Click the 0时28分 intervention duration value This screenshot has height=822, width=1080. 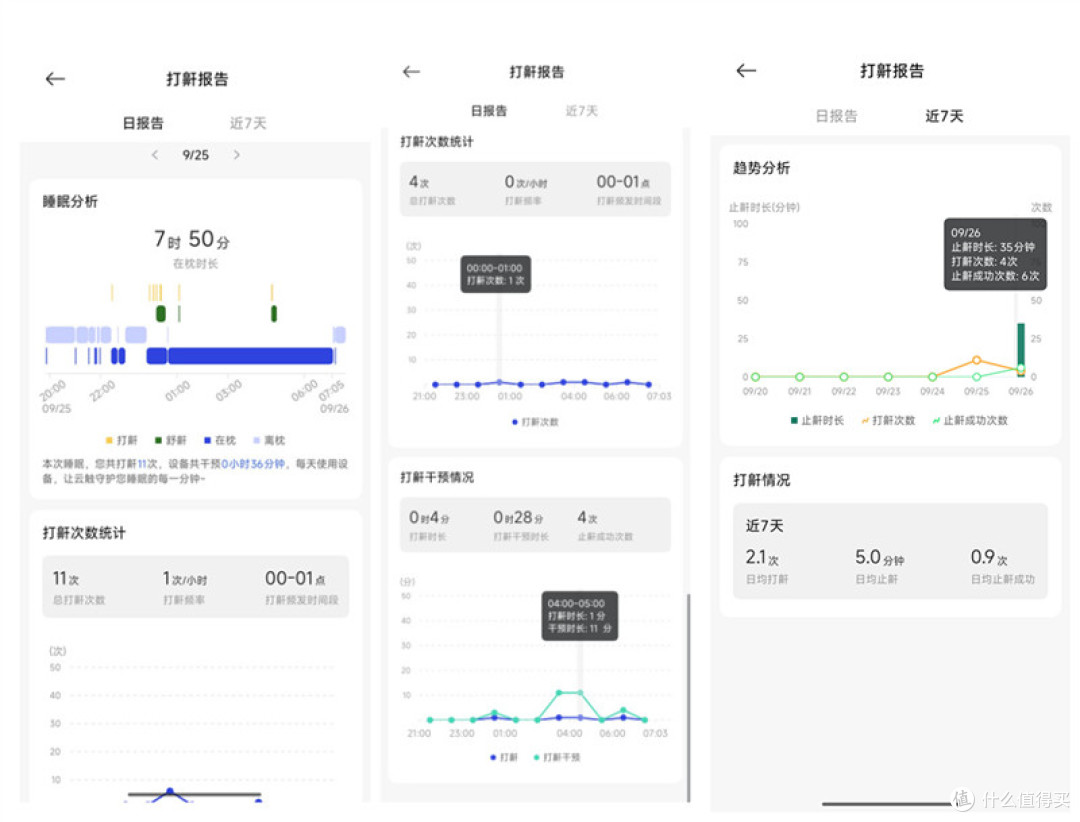click(x=518, y=517)
